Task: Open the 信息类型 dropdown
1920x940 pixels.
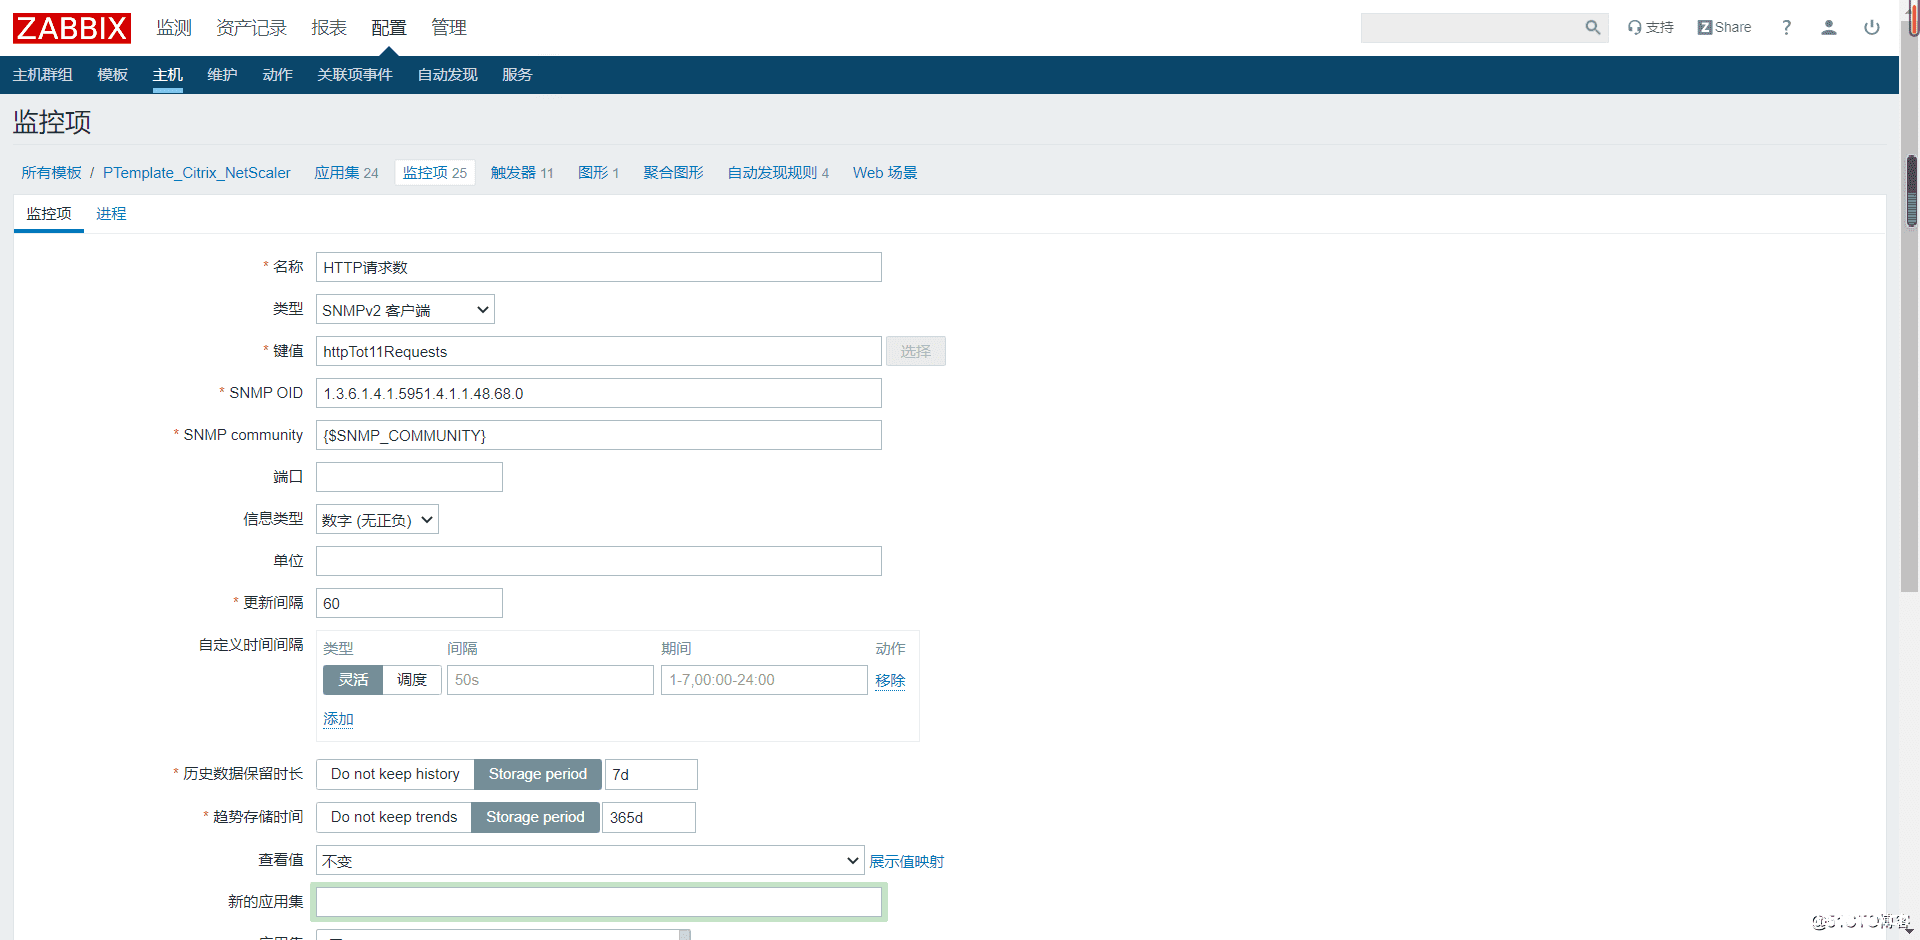Action: point(376,519)
